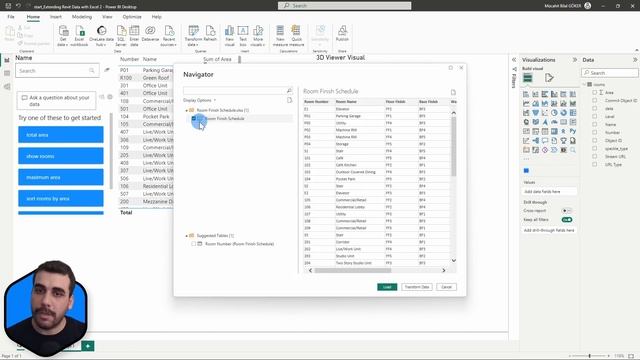
Task: Select the pie chart visual
Action: point(554,113)
